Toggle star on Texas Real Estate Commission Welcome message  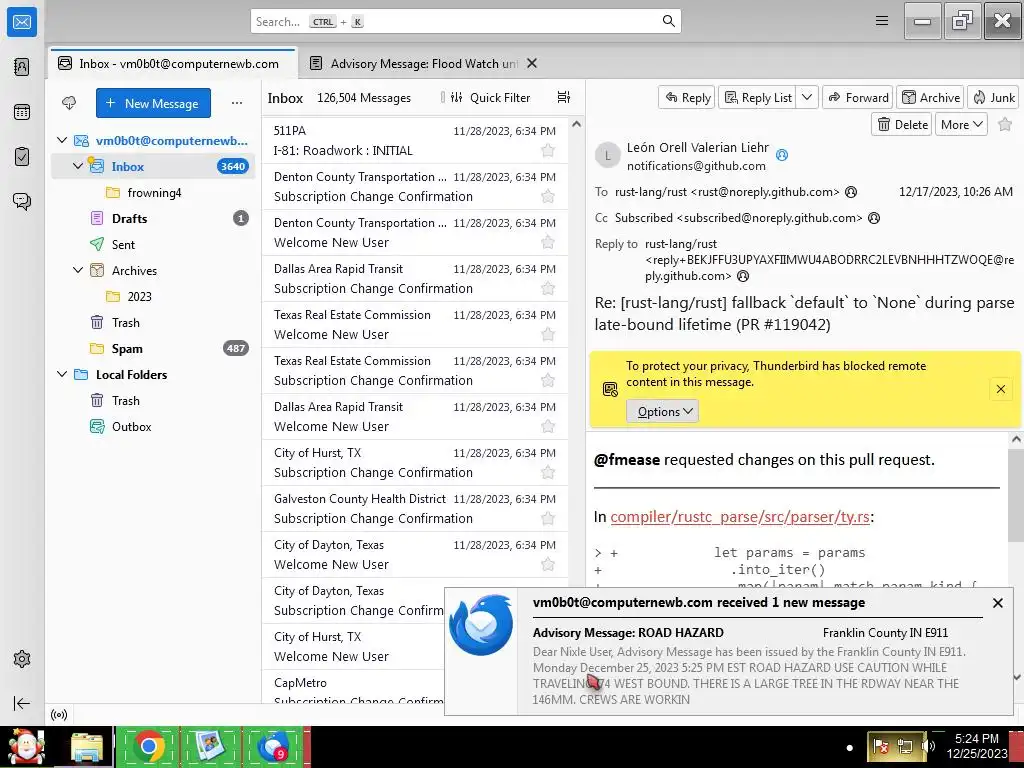point(548,334)
